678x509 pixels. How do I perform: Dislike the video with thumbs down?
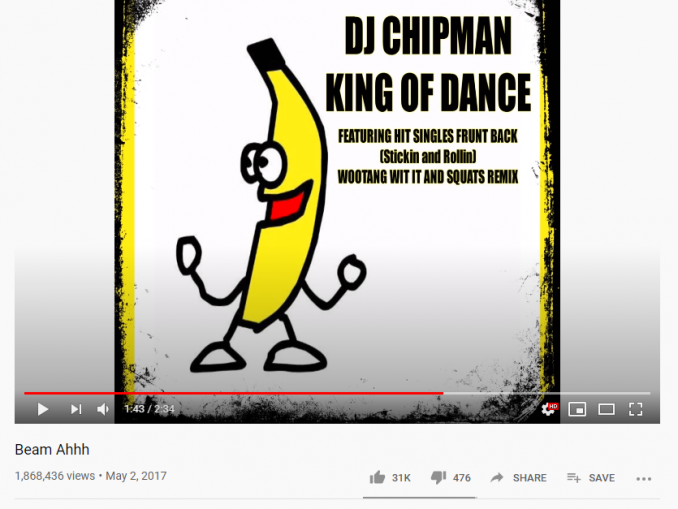tap(438, 478)
